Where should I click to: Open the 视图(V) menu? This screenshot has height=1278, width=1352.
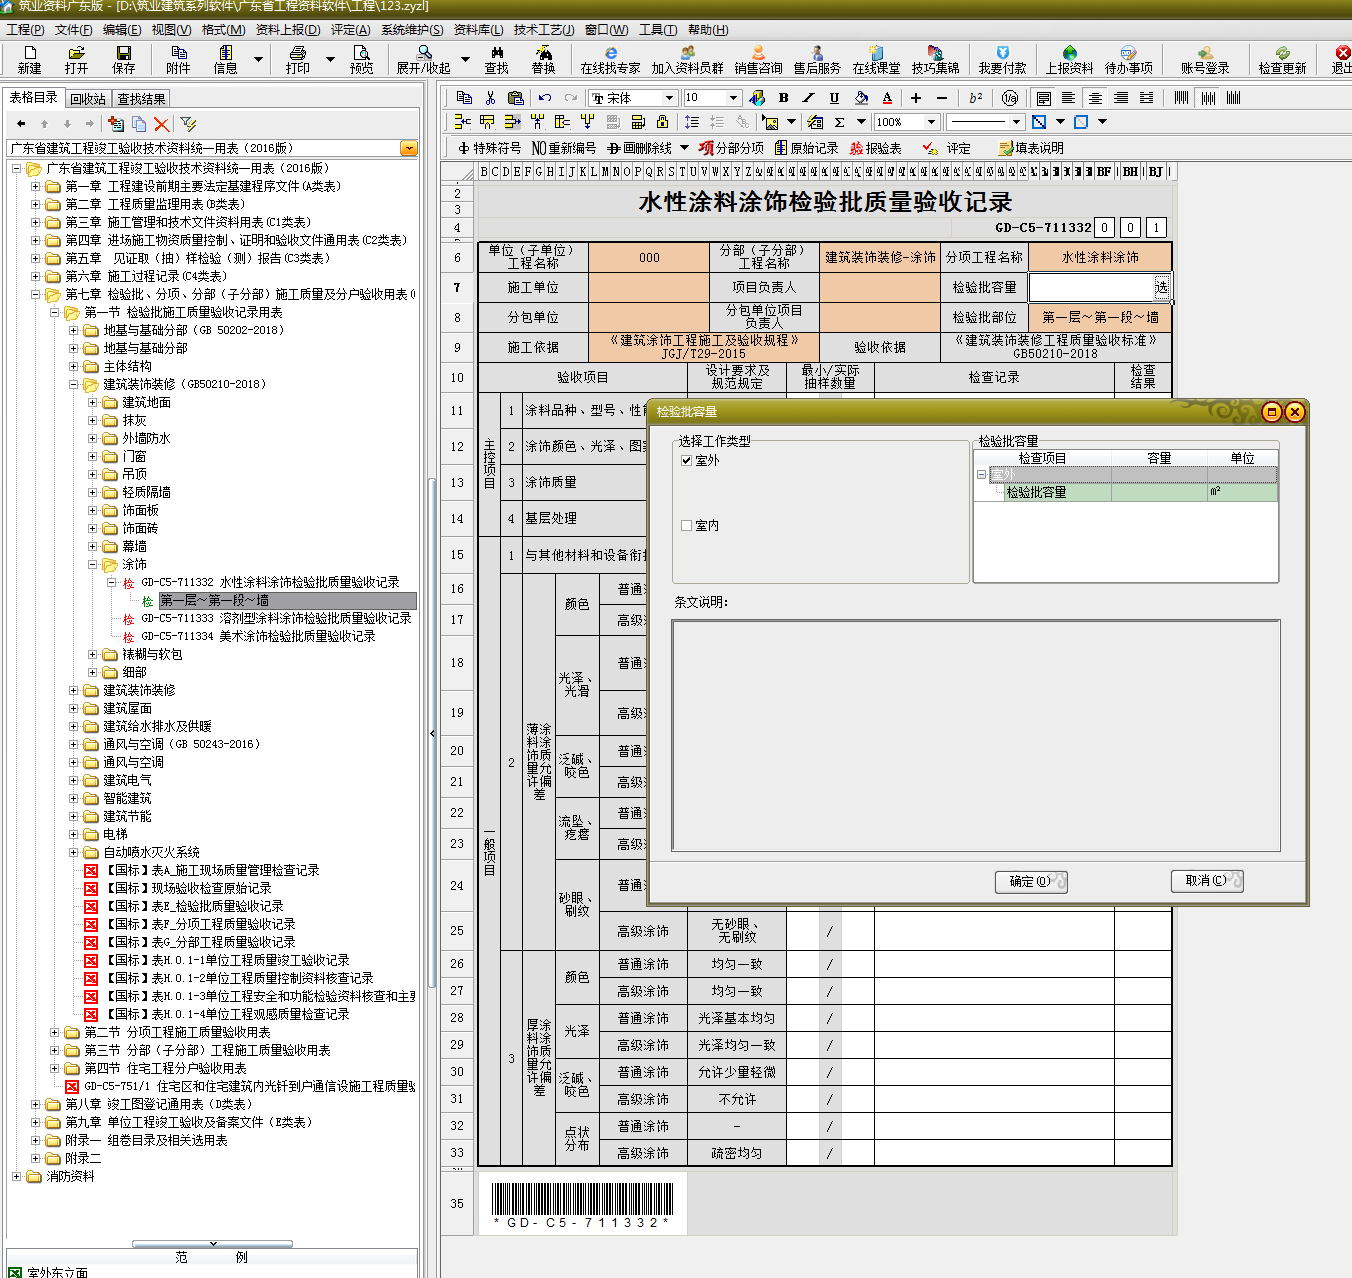tap(171, 30)
